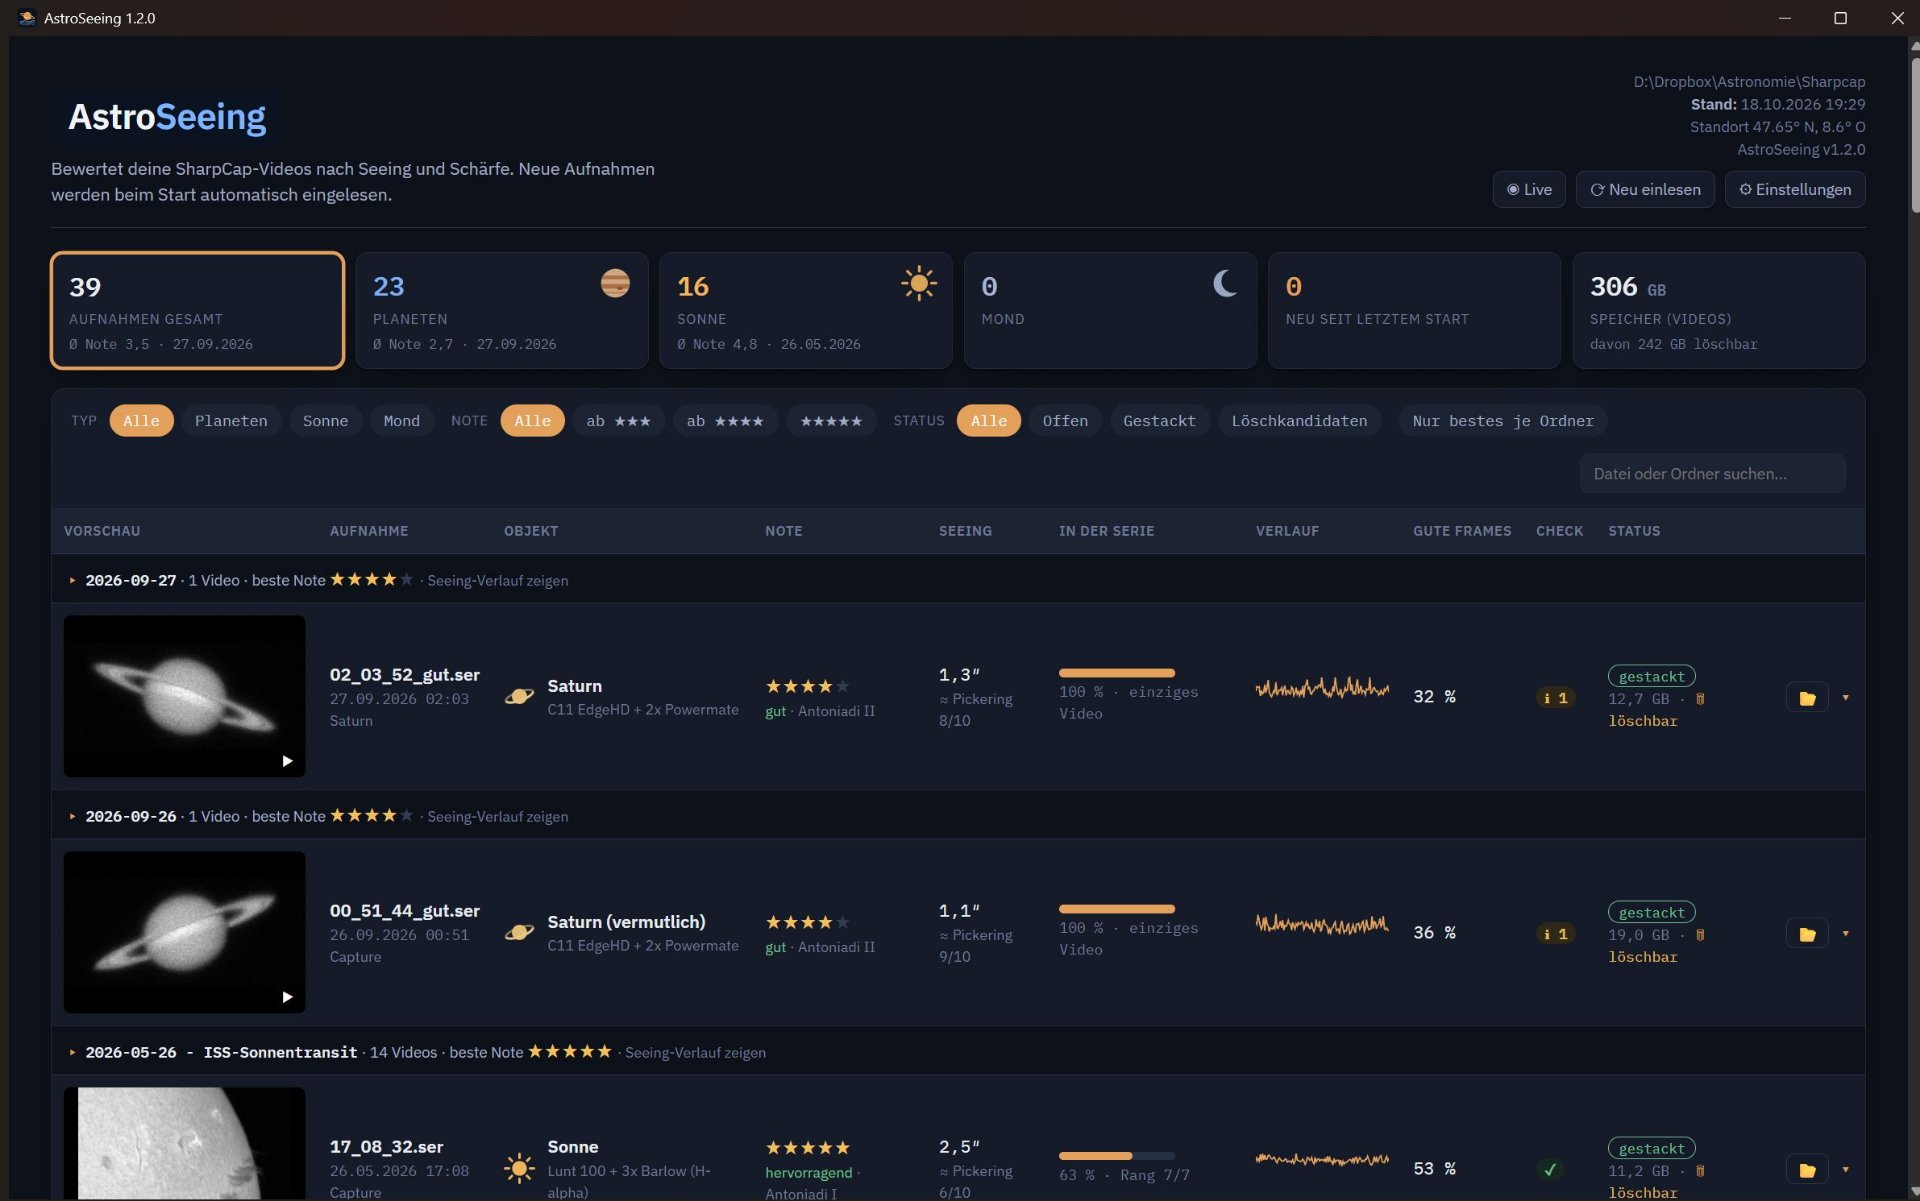The image size is (1920, 1201).
Task: Expand the 2026-09-26 group row
Action: pos(72,816)
